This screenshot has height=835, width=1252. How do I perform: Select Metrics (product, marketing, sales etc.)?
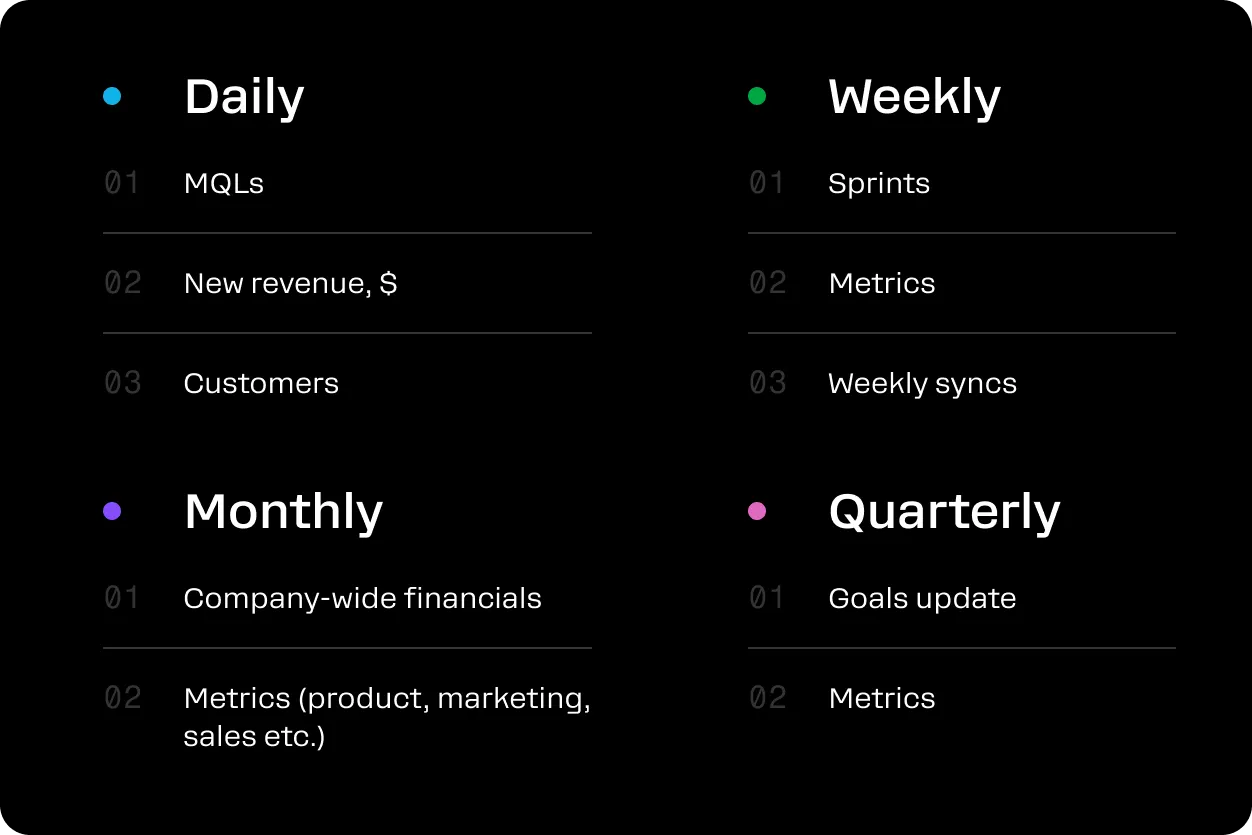click(x=387, y=718)
